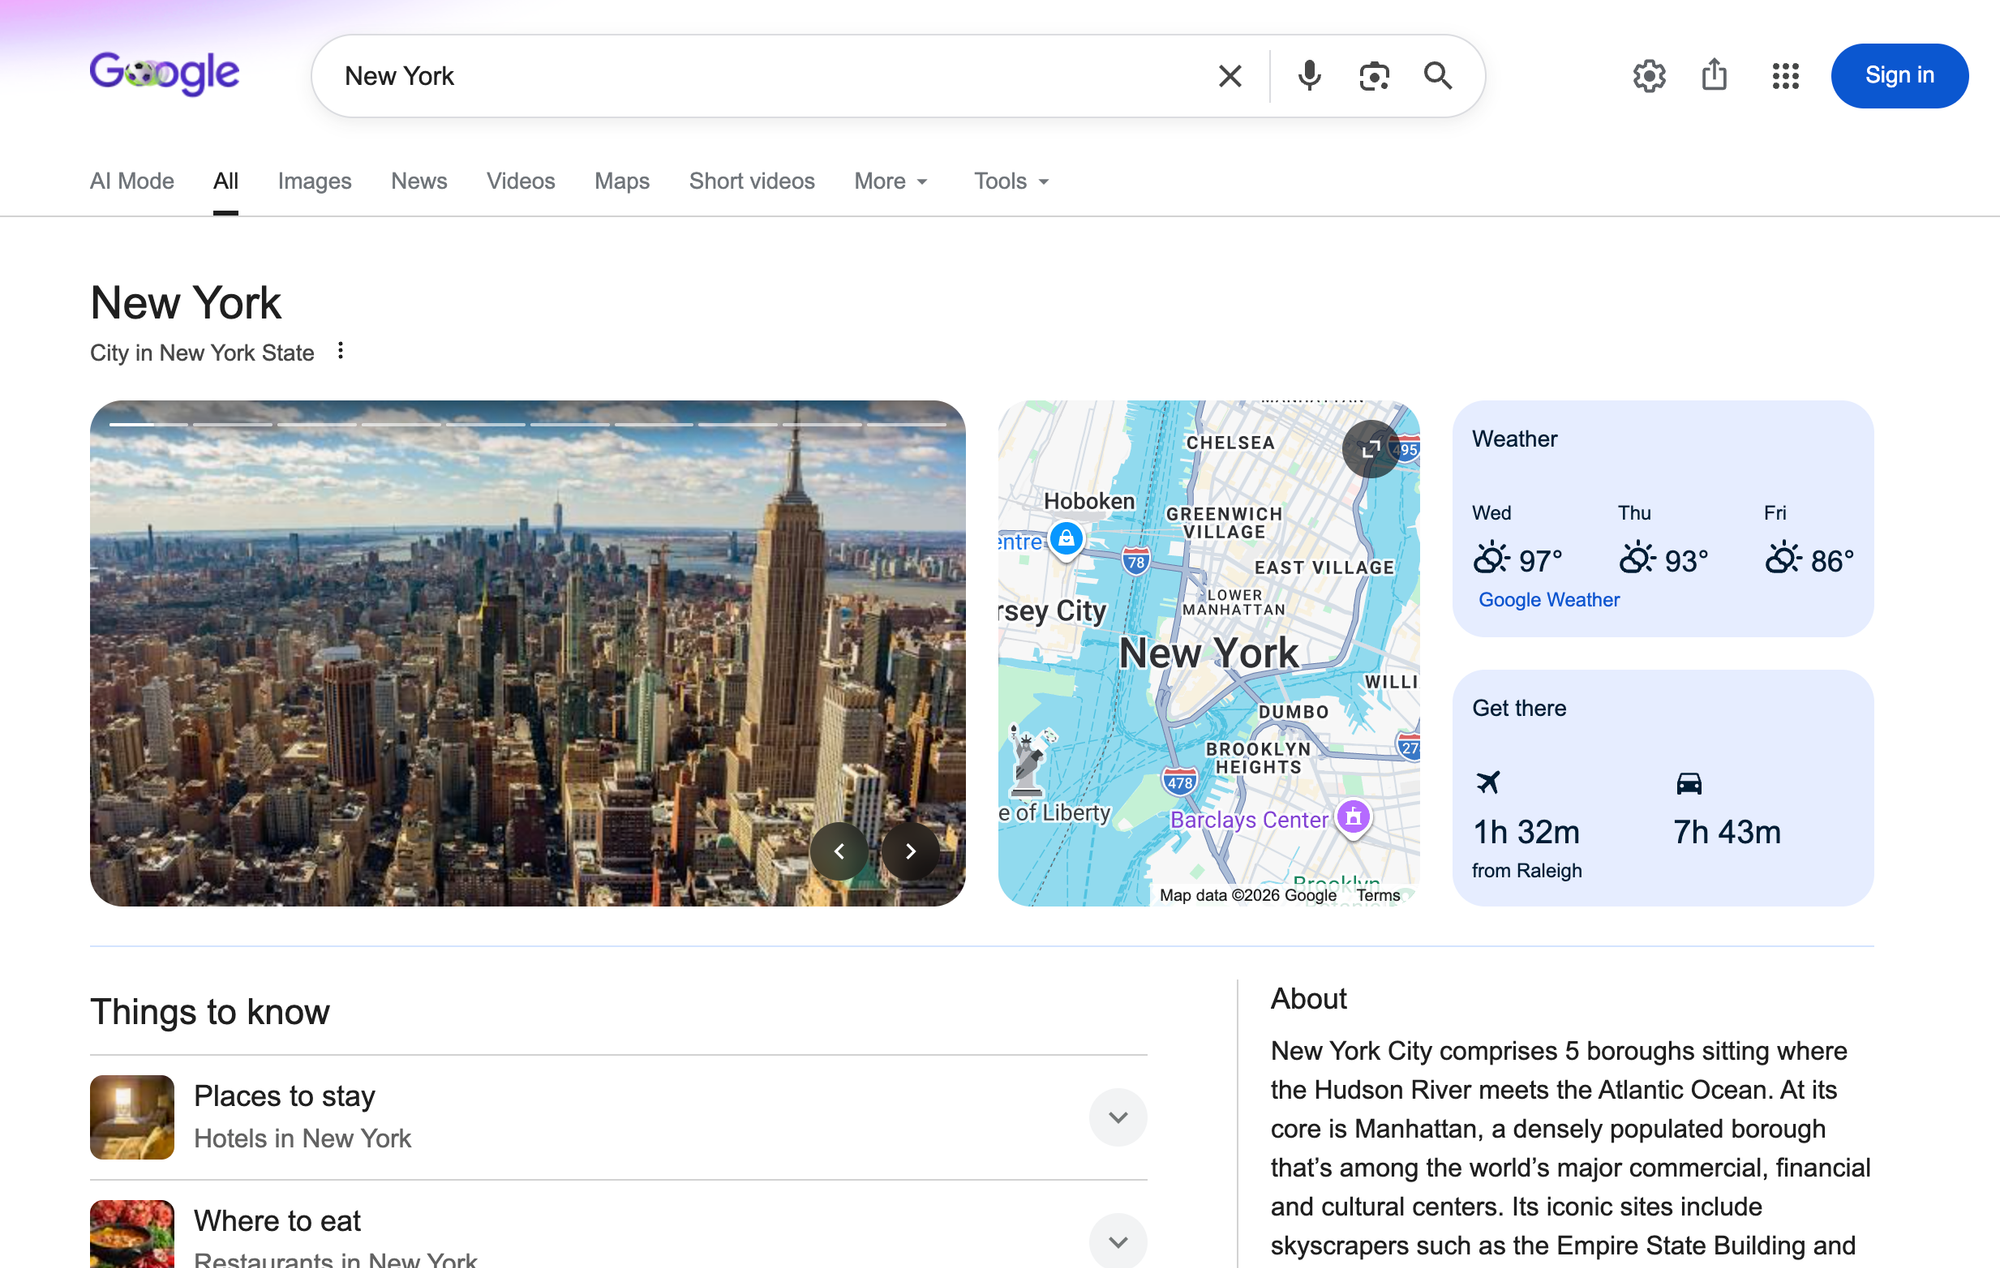Open quick settings gear icon
The height and width of the screenshot is (1268, 2000).
click(1649, 76)
